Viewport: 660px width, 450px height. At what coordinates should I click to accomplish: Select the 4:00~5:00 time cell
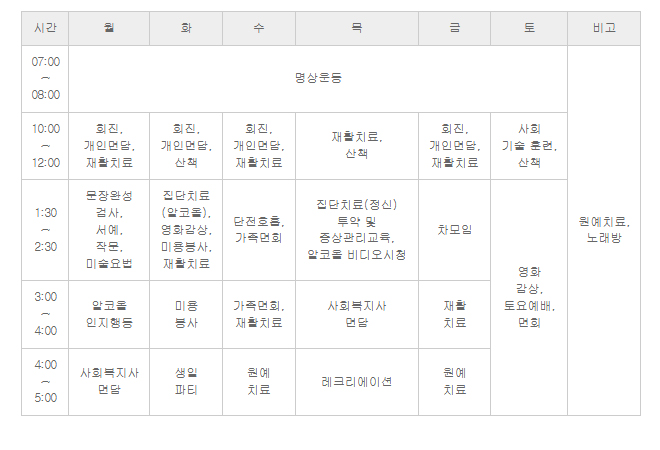(x=45, y=382)
